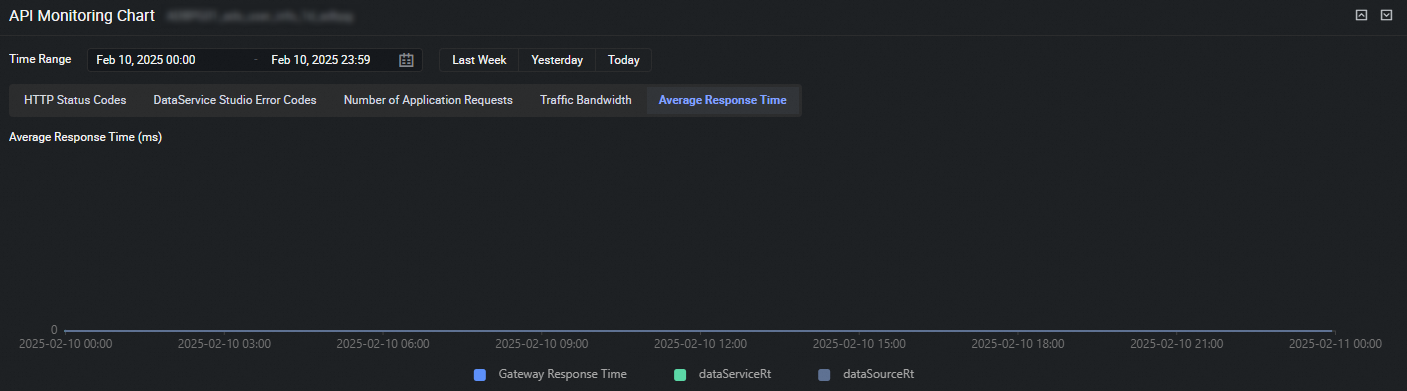Image resolution: width=1407 pixels, height=391 pixels.
Task: Select the Average Response Time tab
Action: [722, 100]
